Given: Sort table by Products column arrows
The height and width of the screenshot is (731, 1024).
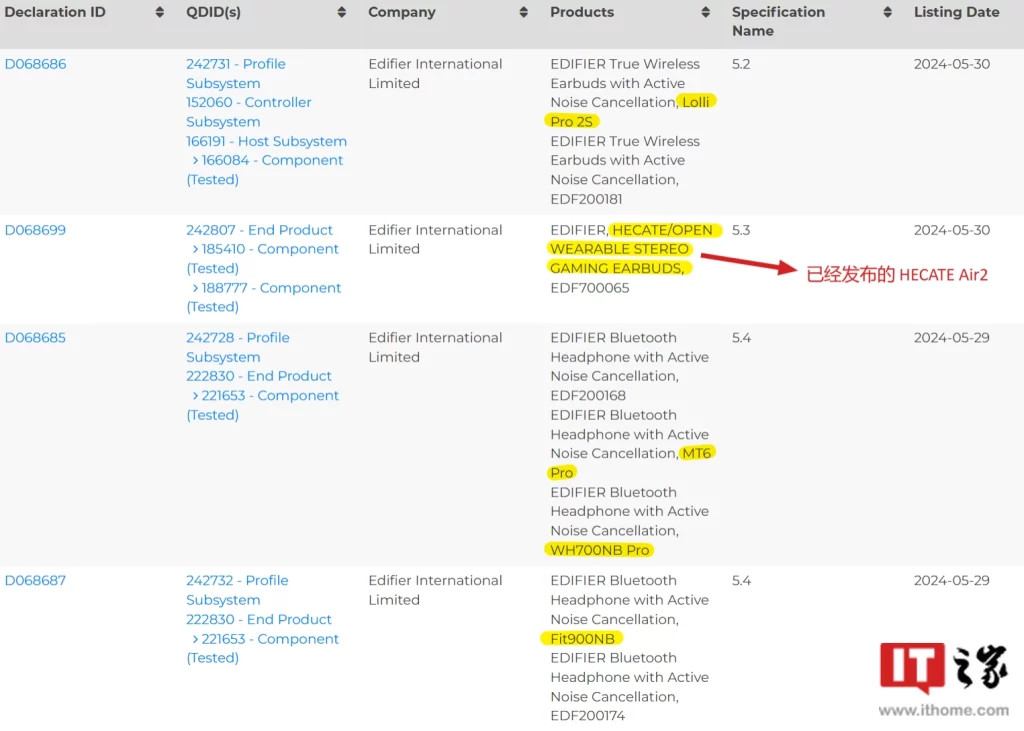Looking at the screenshot, I should [x=705, y=12].
